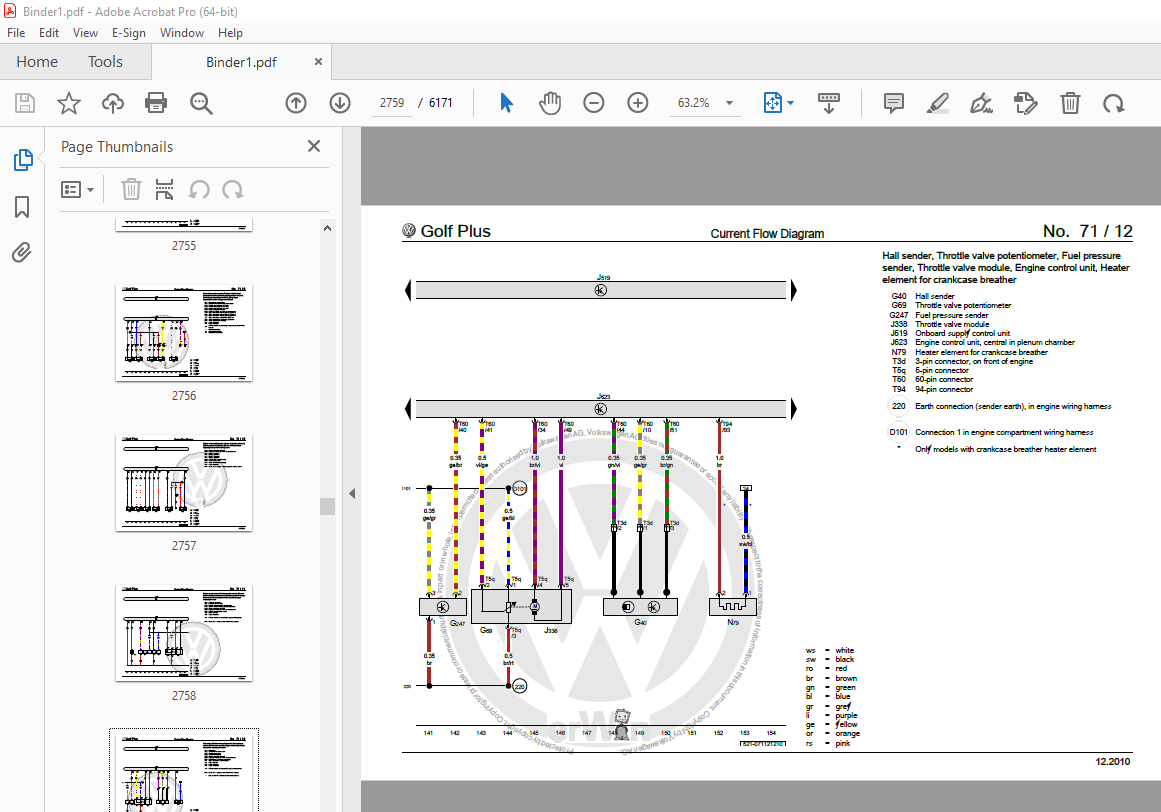The height and width of the screenshot is (812, 1161).
Task: Click the 2755 page label
Action: [x=184, y=246]
